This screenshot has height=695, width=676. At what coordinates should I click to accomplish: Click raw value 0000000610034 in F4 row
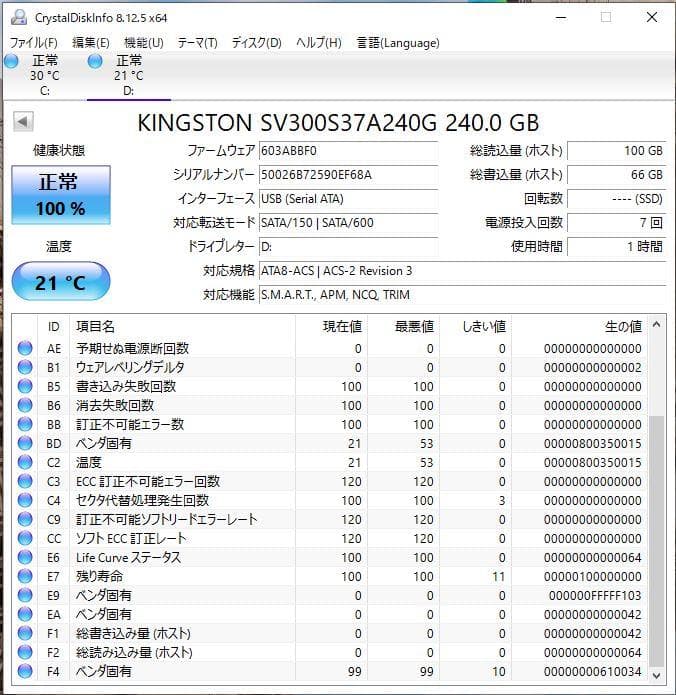pyautogui.click(x=593, y=672)
